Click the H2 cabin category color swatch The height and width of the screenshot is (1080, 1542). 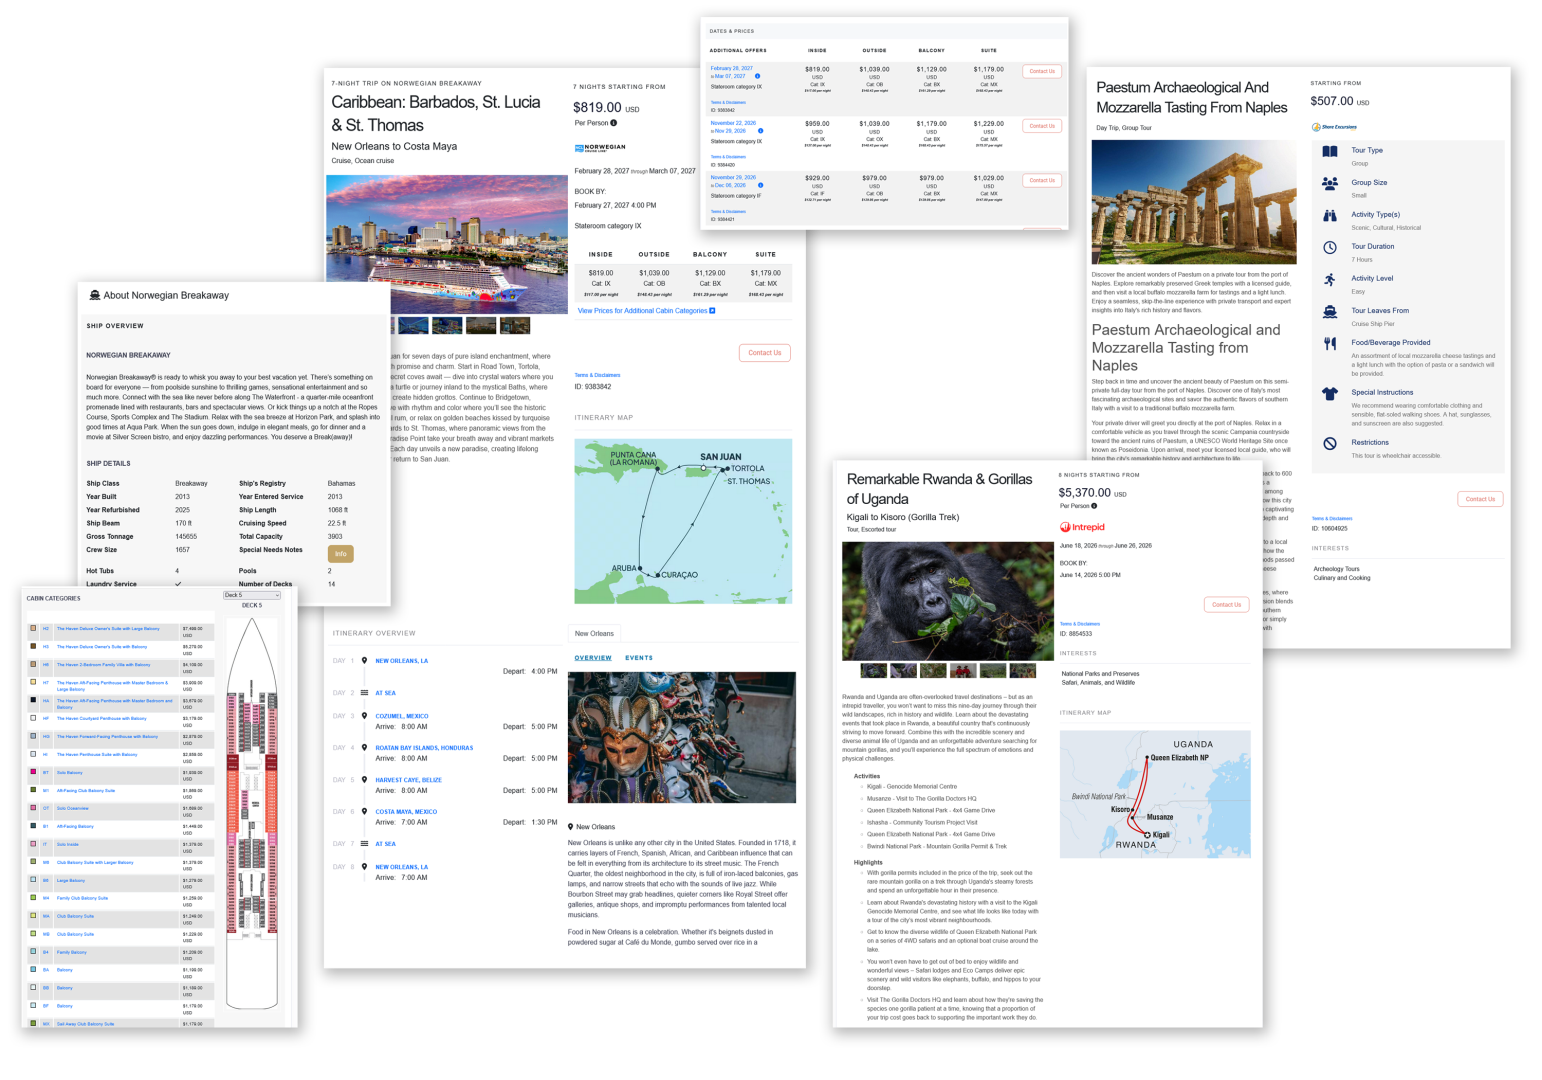tap(33, 629)
